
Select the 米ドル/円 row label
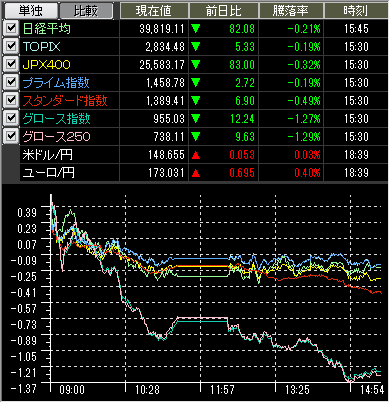(47, 155)
